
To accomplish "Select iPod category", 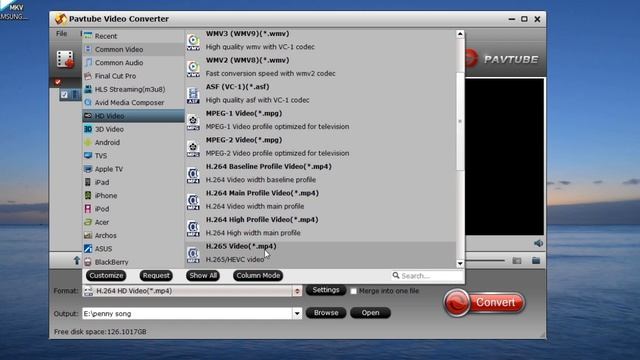I will pyautogui.click(x=133, y=209).
